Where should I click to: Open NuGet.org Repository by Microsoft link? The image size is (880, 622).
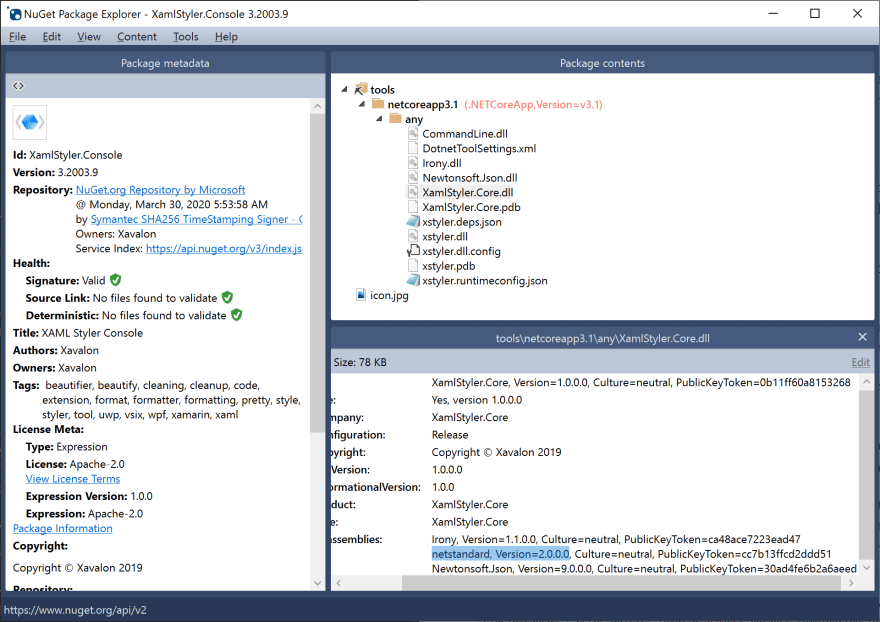coord(161,190)
